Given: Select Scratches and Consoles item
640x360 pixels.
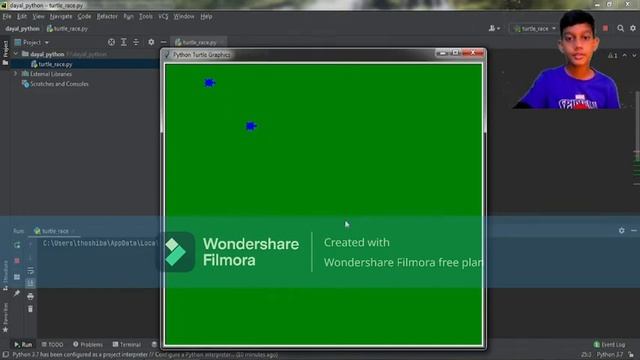Looking at the screenshot, I should point(55,84).
